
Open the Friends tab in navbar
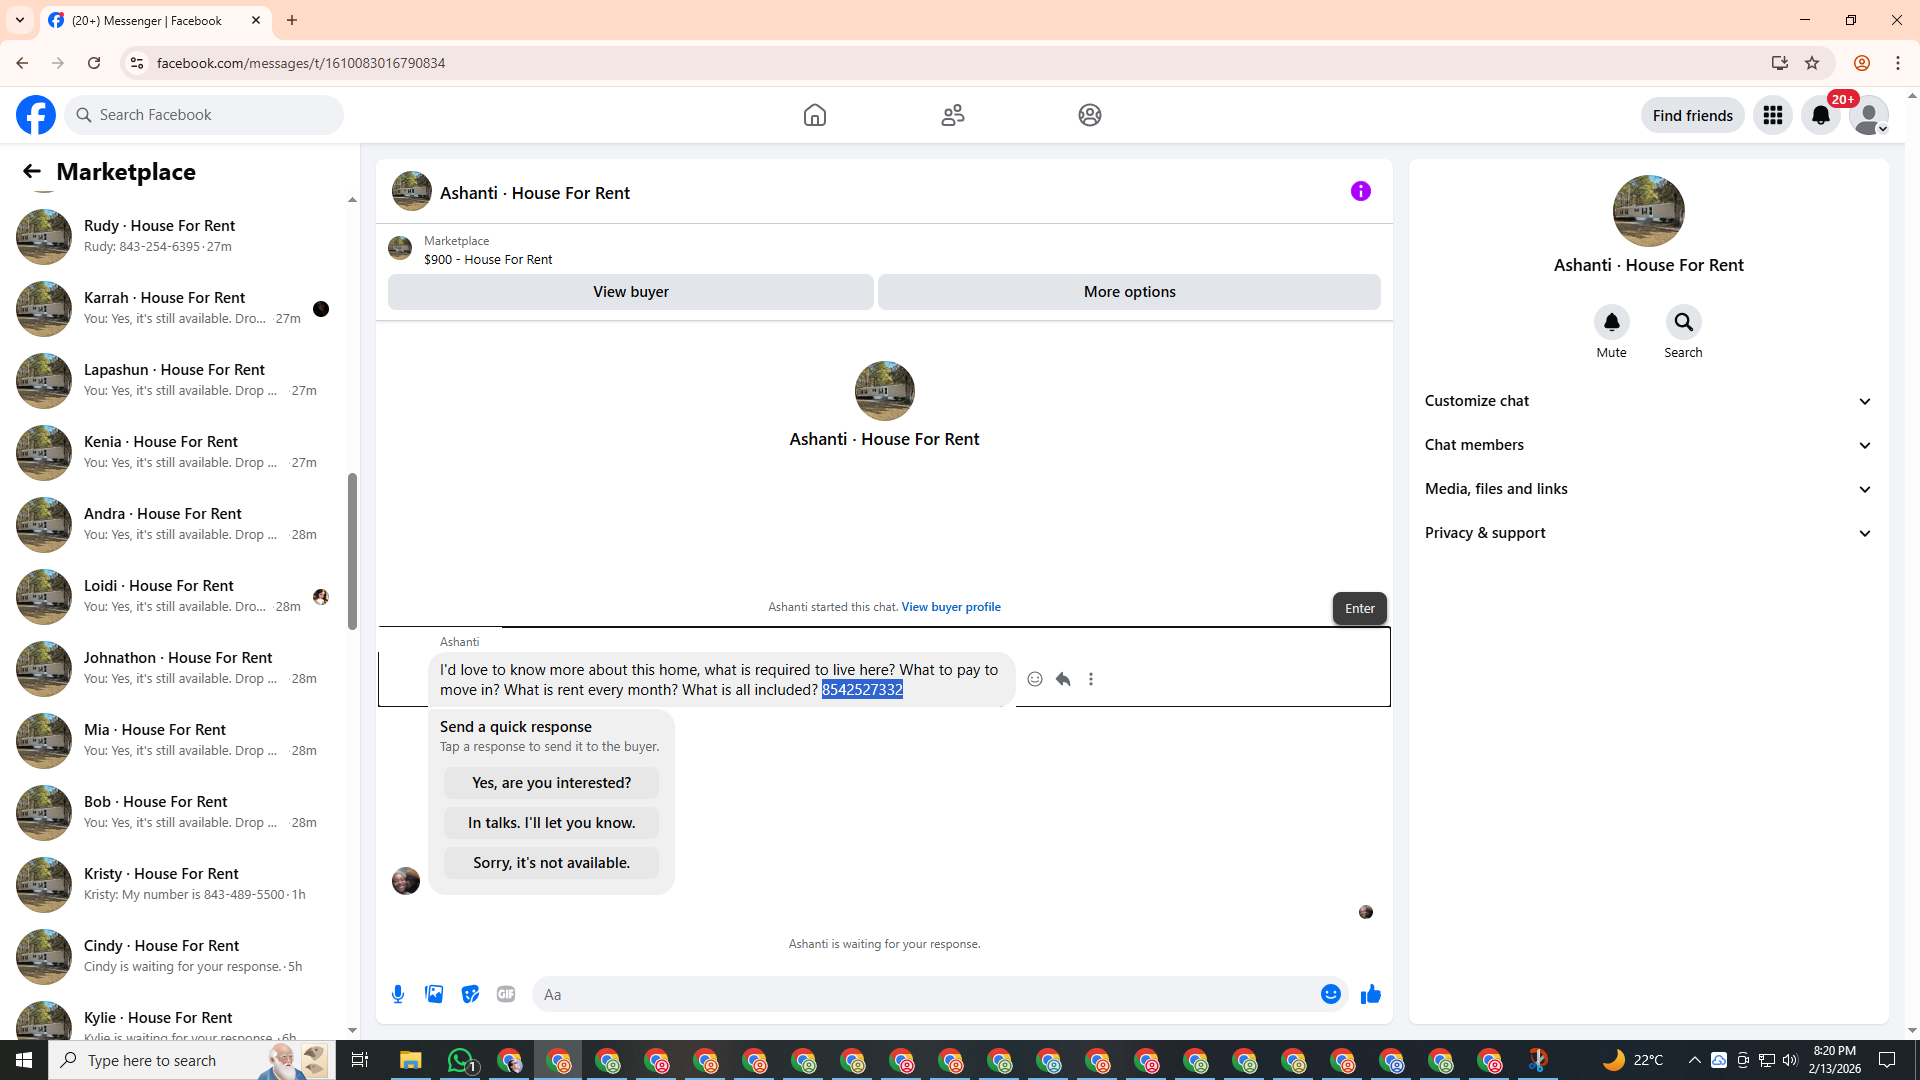coord(952,115)
